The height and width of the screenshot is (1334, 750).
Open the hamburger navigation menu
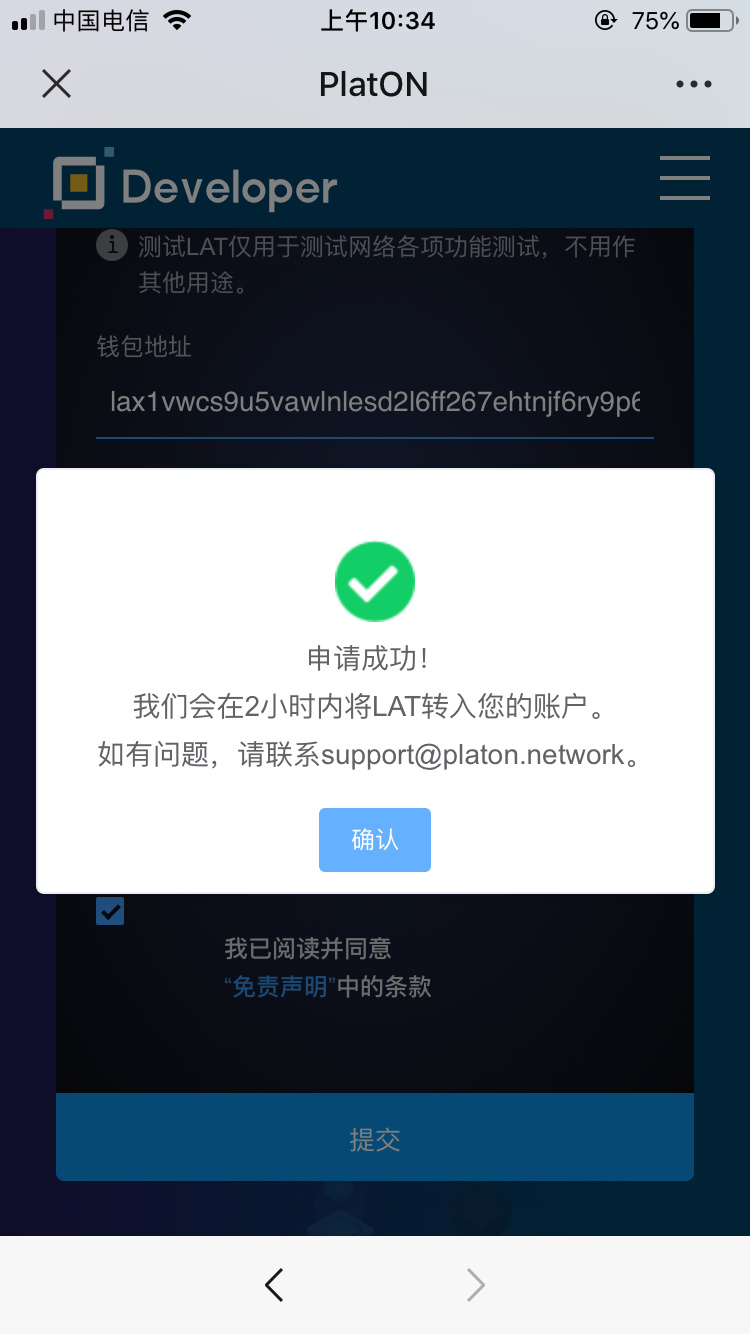(x=685, y=178)
